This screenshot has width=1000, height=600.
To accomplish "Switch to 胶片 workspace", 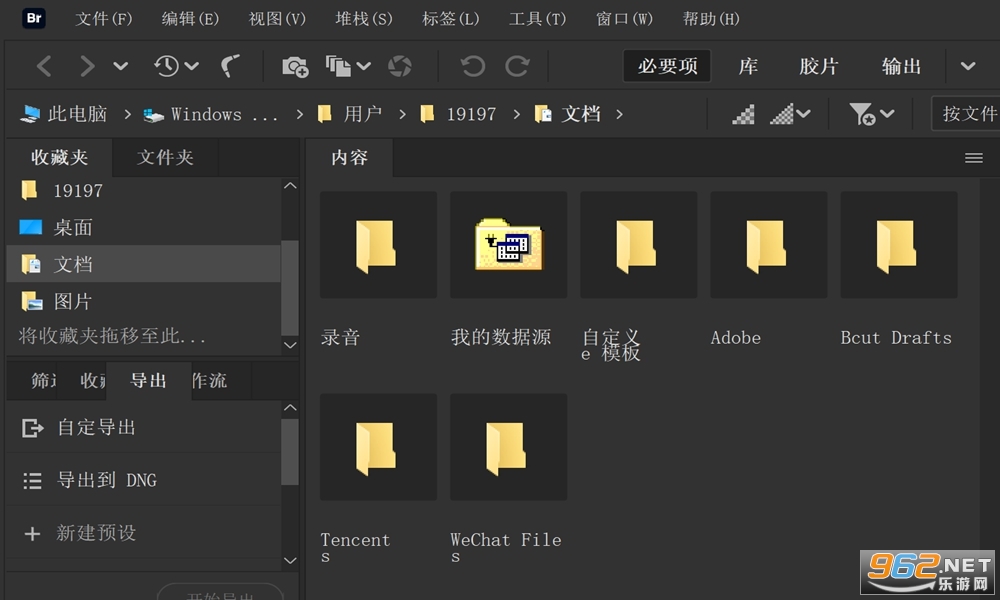I will tap(818, 66).
